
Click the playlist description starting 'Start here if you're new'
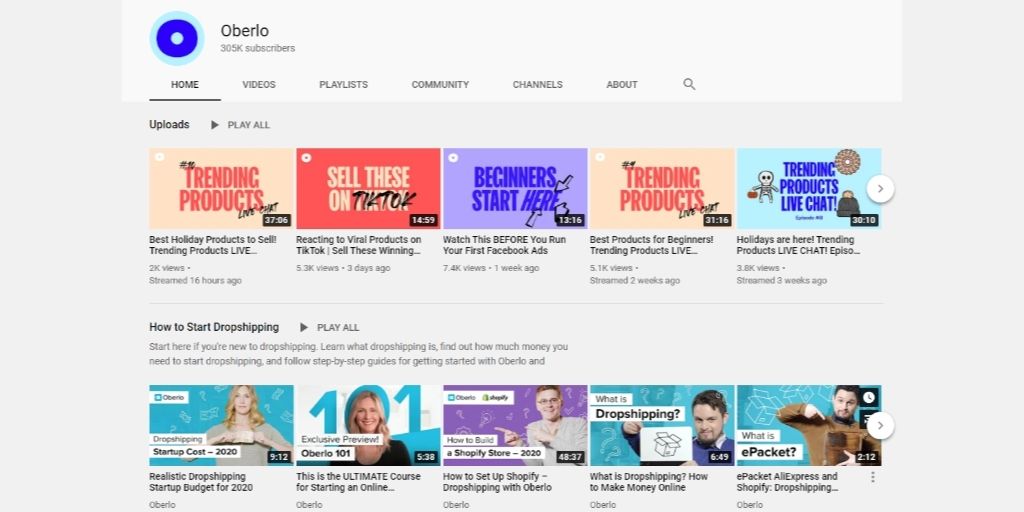tap(359, 353)
